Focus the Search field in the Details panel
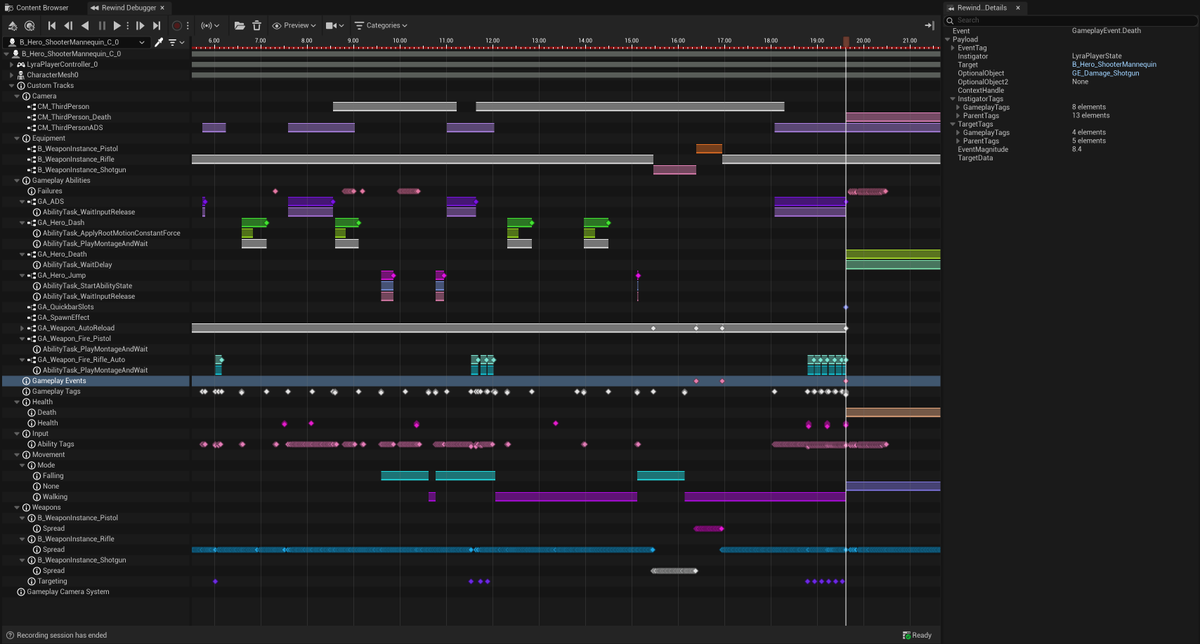This screenshot has width=1200, height=644. click(x=1073, y=20)
